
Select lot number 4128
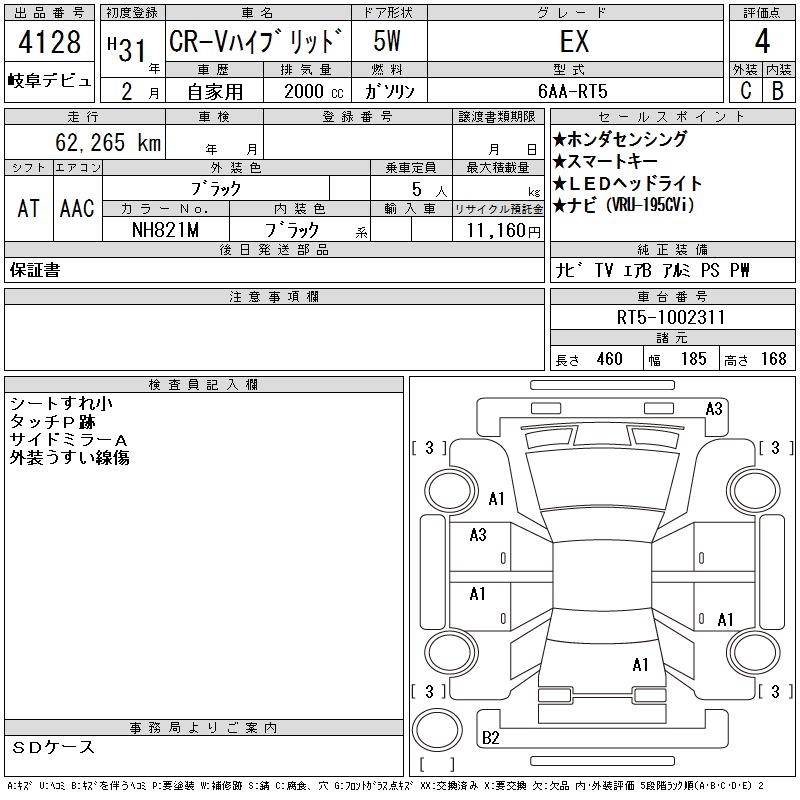coord(50,43)
